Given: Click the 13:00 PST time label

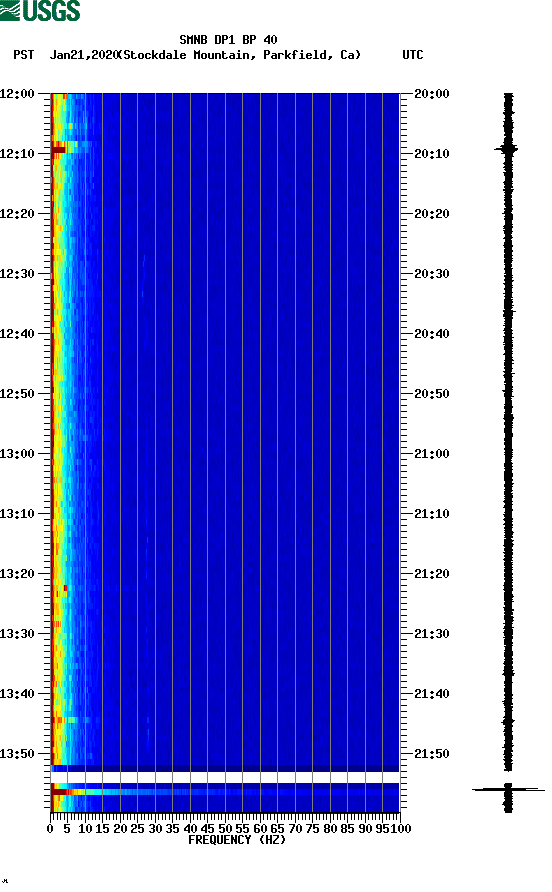Looking at the screenshot, I should click(17, 453).
